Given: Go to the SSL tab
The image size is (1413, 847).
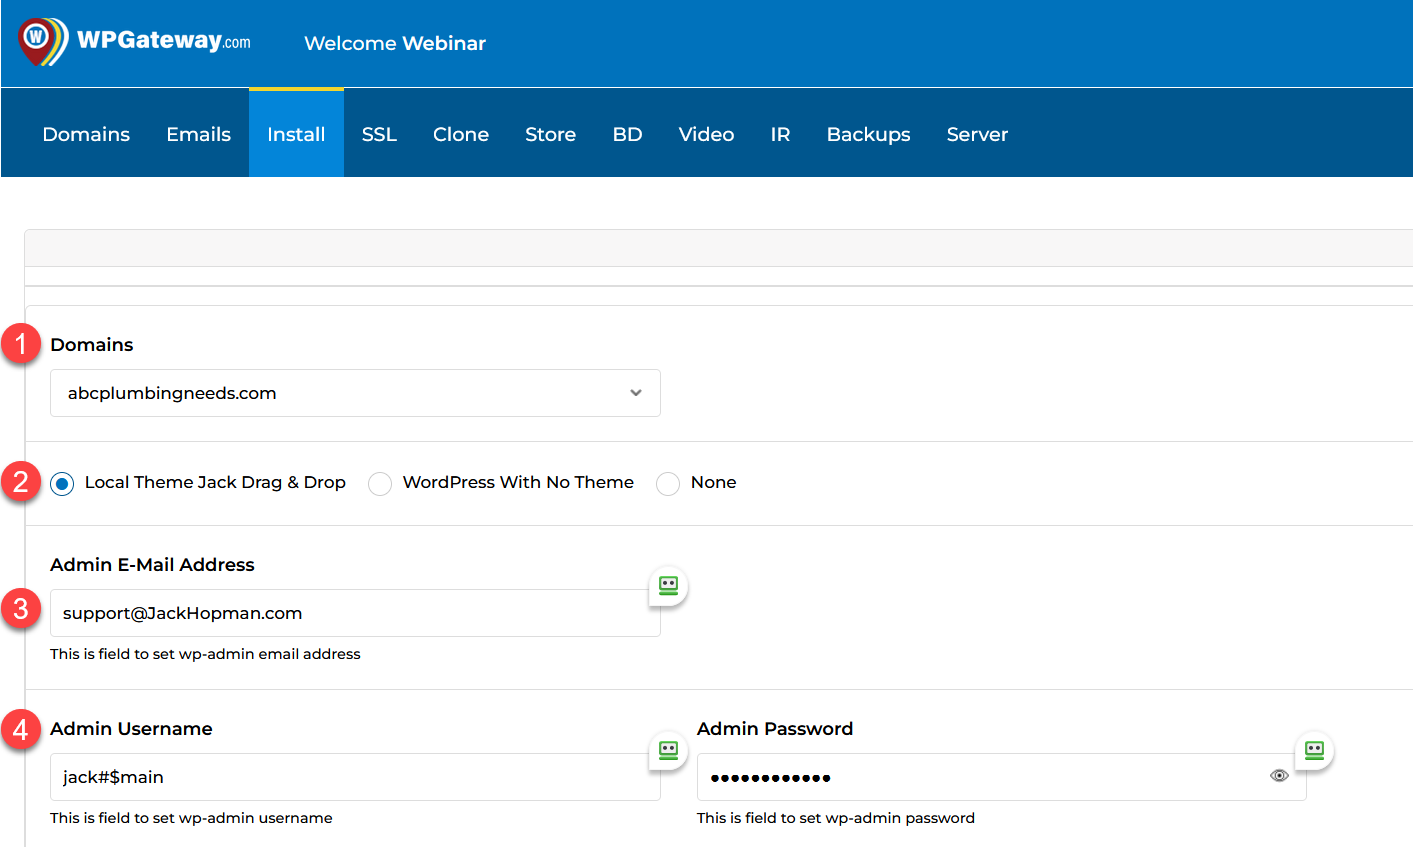Looking at the screenshot, I should tap(379, 134).
